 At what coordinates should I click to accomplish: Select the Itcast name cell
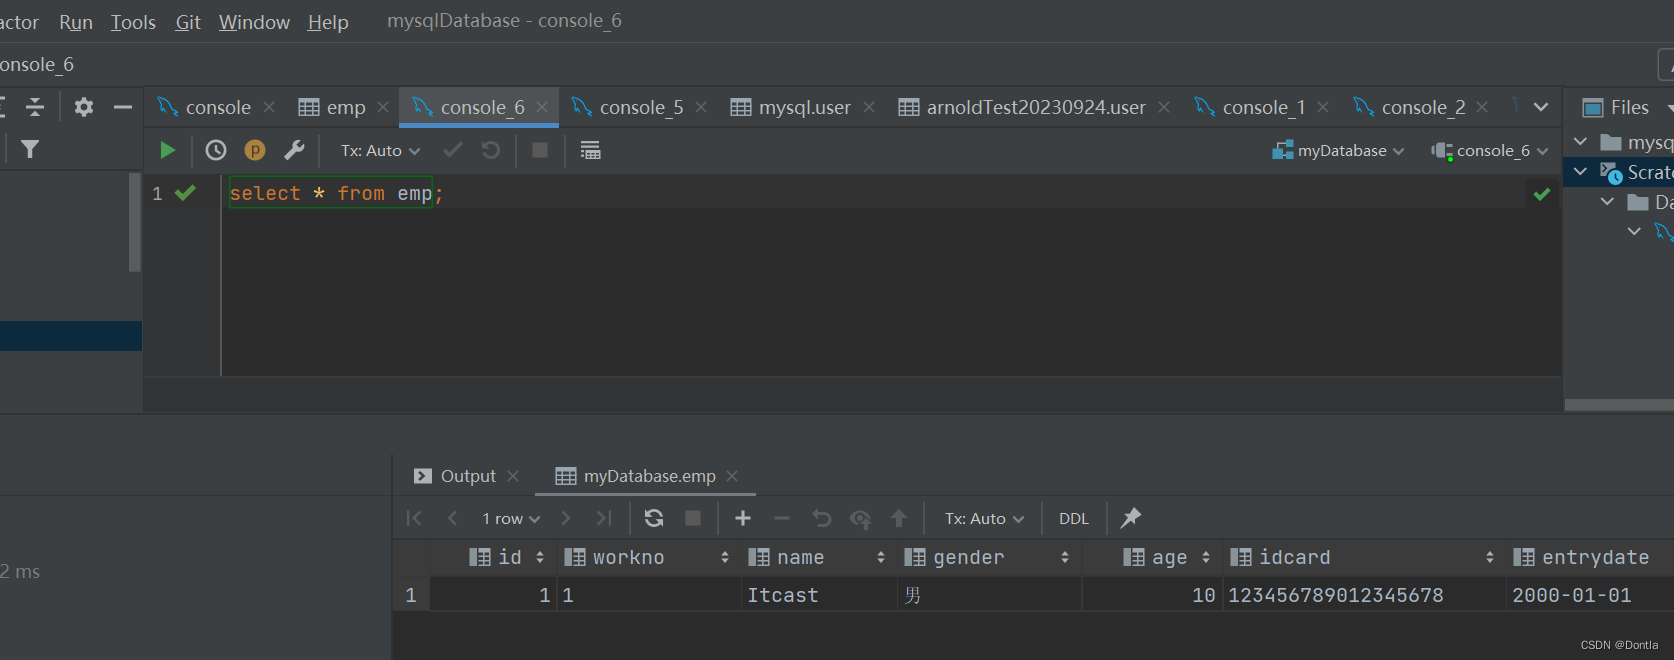818,595
